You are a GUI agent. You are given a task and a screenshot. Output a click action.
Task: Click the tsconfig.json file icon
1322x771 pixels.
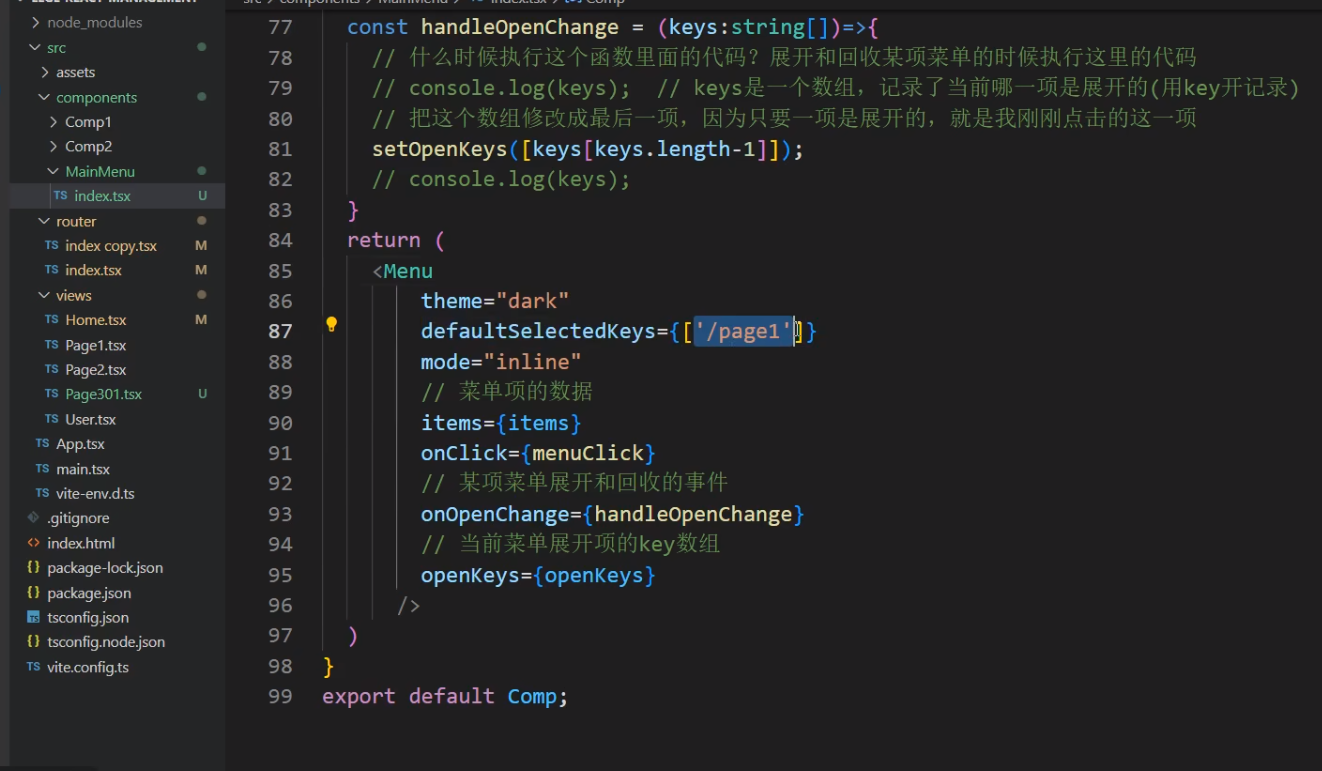(34, 617)
